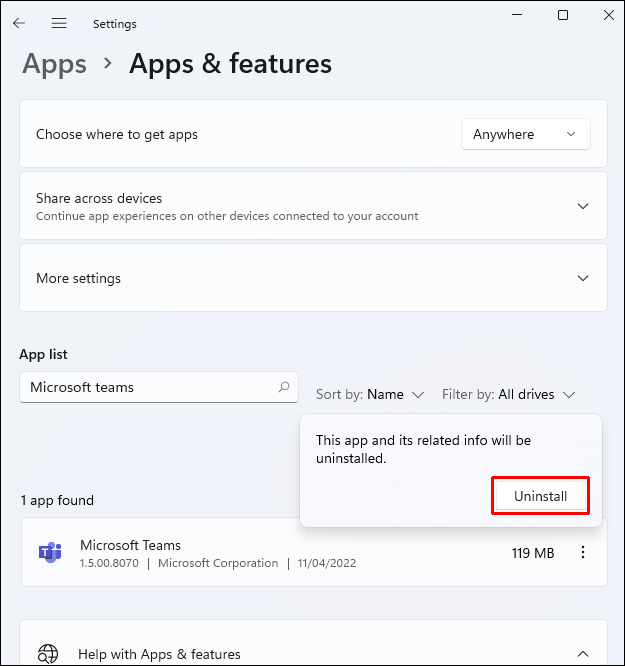The height and width of the screenshot is (666, 625).
Task: Click the Microsoft Teams app icon
Action: (x=49, y=552)
